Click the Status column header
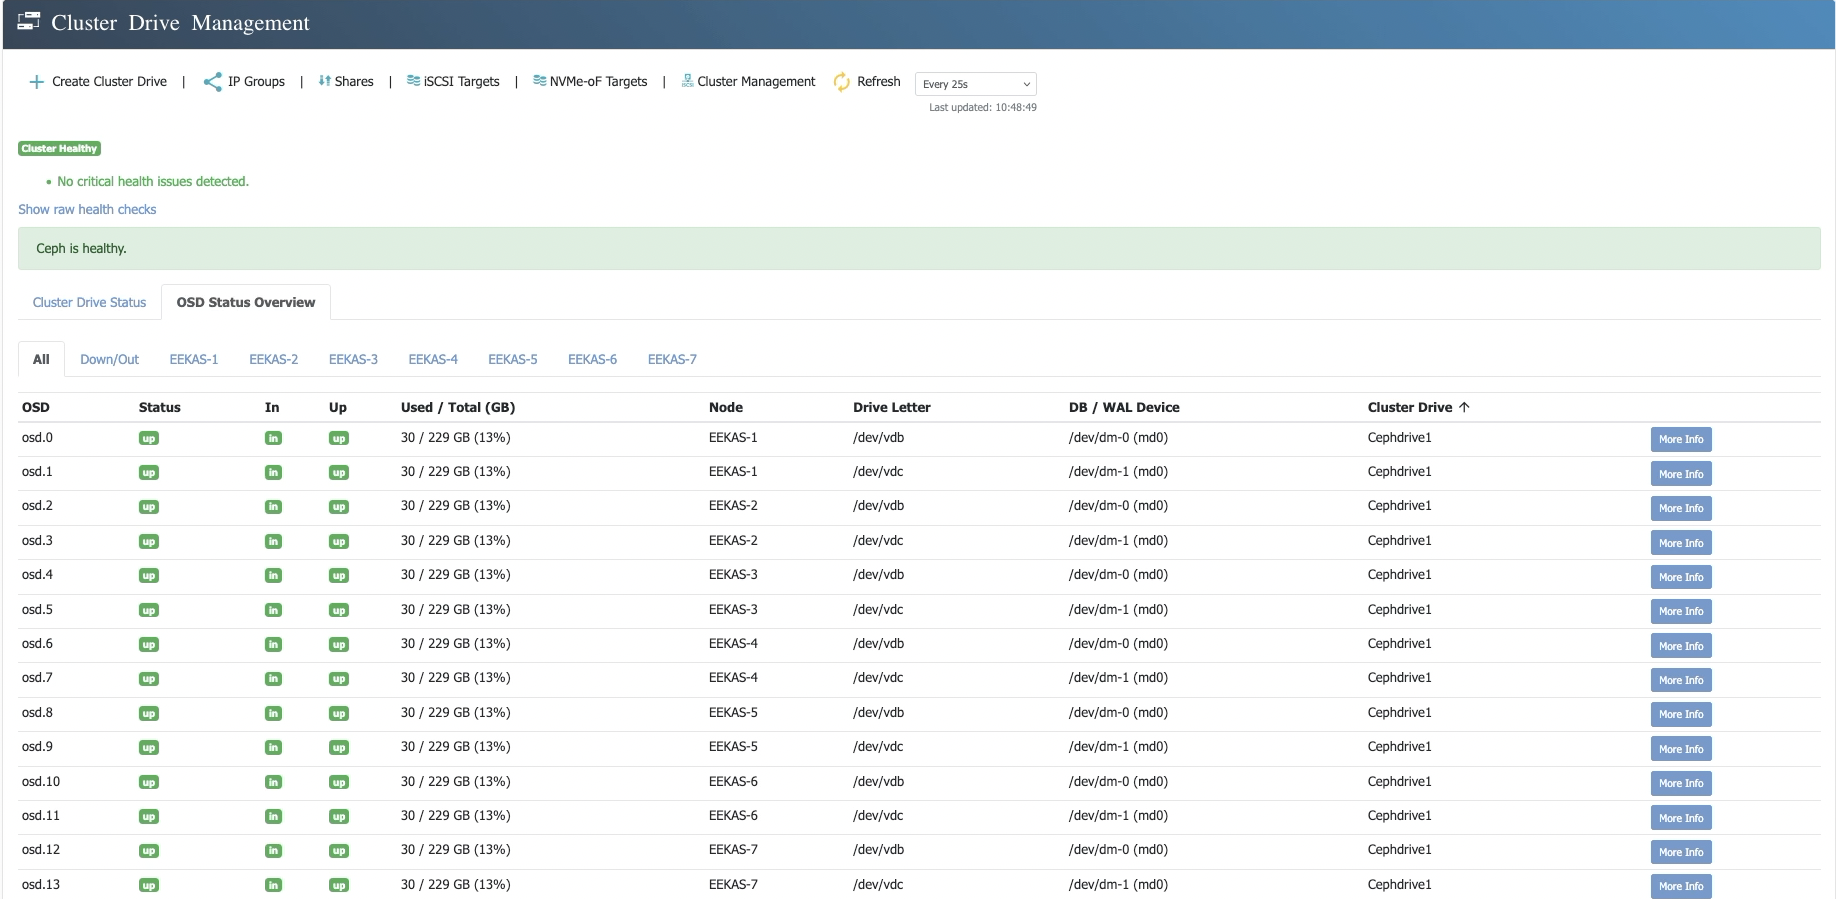Image resolution: width=1836 pixels, height=899 pixels. click(160, 407)
